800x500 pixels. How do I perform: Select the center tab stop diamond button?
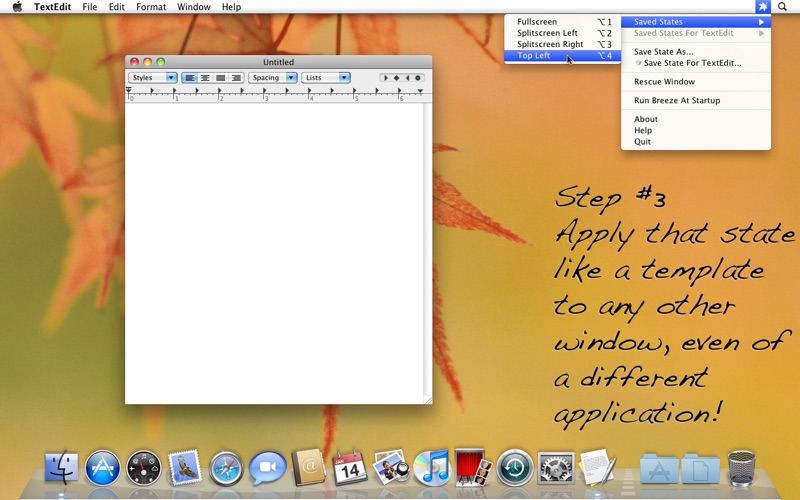coord(396,78)
